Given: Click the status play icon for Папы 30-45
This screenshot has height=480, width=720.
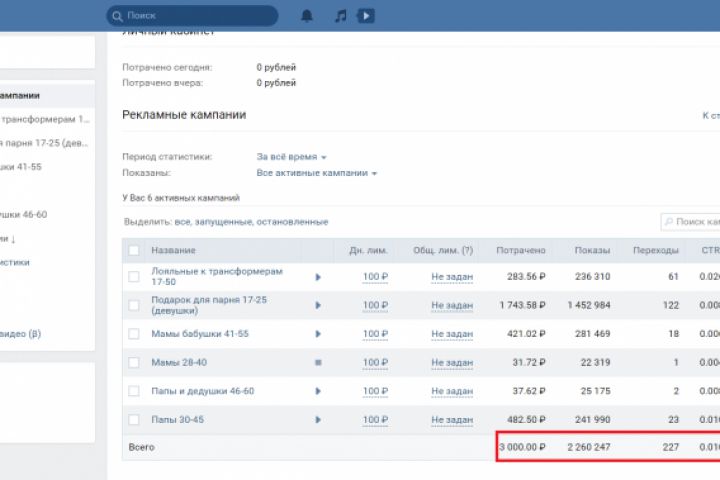Looking at the screenshot, I should 318,418.
